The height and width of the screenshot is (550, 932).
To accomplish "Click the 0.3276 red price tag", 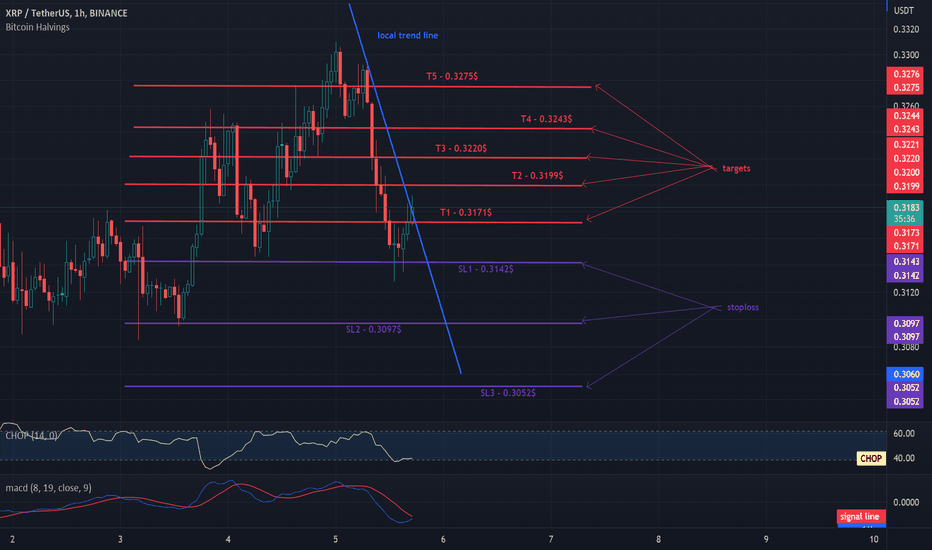I will 905,74.
